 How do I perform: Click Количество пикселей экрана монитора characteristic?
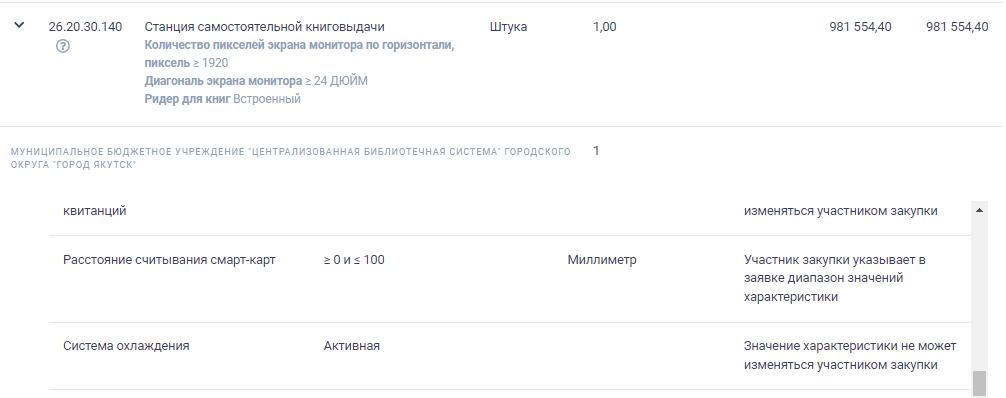click(299, 54)
